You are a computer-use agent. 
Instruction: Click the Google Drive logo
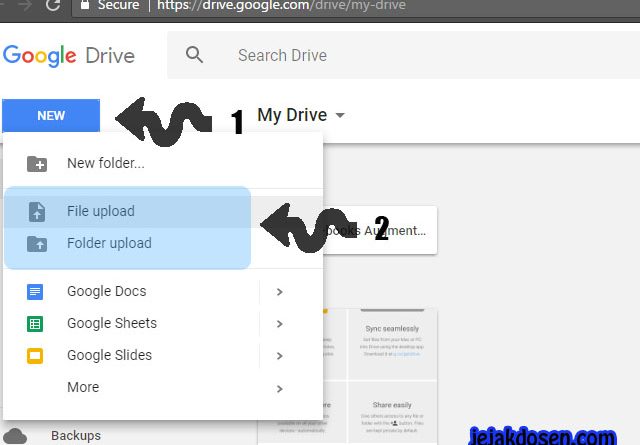pyautogui.click(x=69, y=56)
